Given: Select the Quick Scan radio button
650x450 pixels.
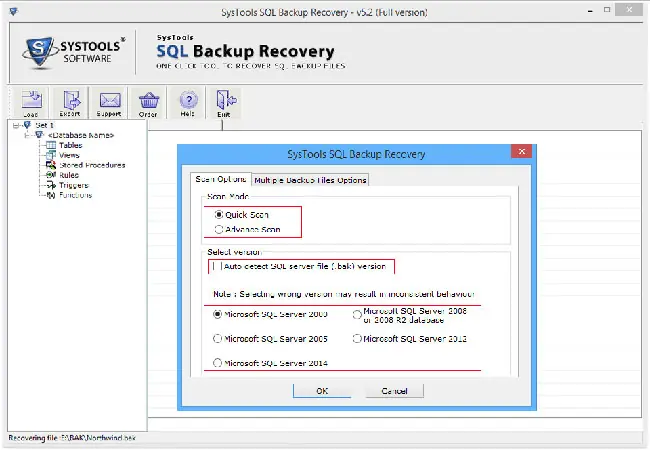Looking at the screenshot, I should click(218, 215).
